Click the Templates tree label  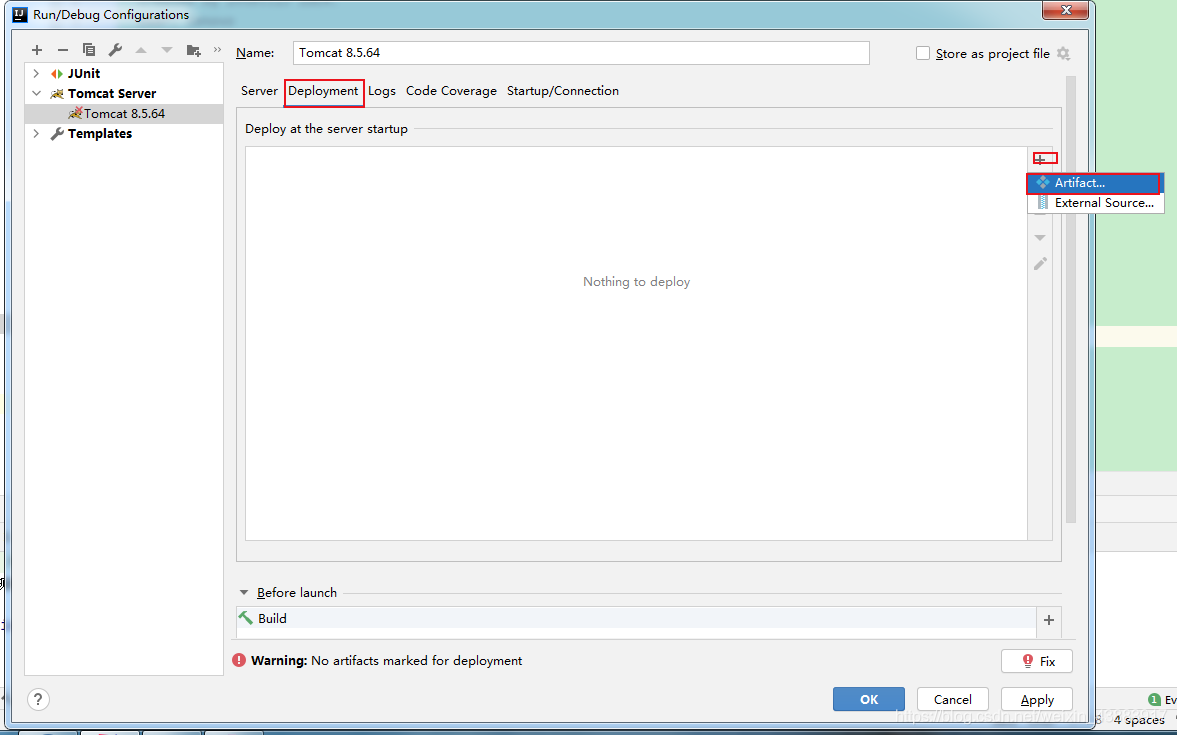(x=100, y=134)
